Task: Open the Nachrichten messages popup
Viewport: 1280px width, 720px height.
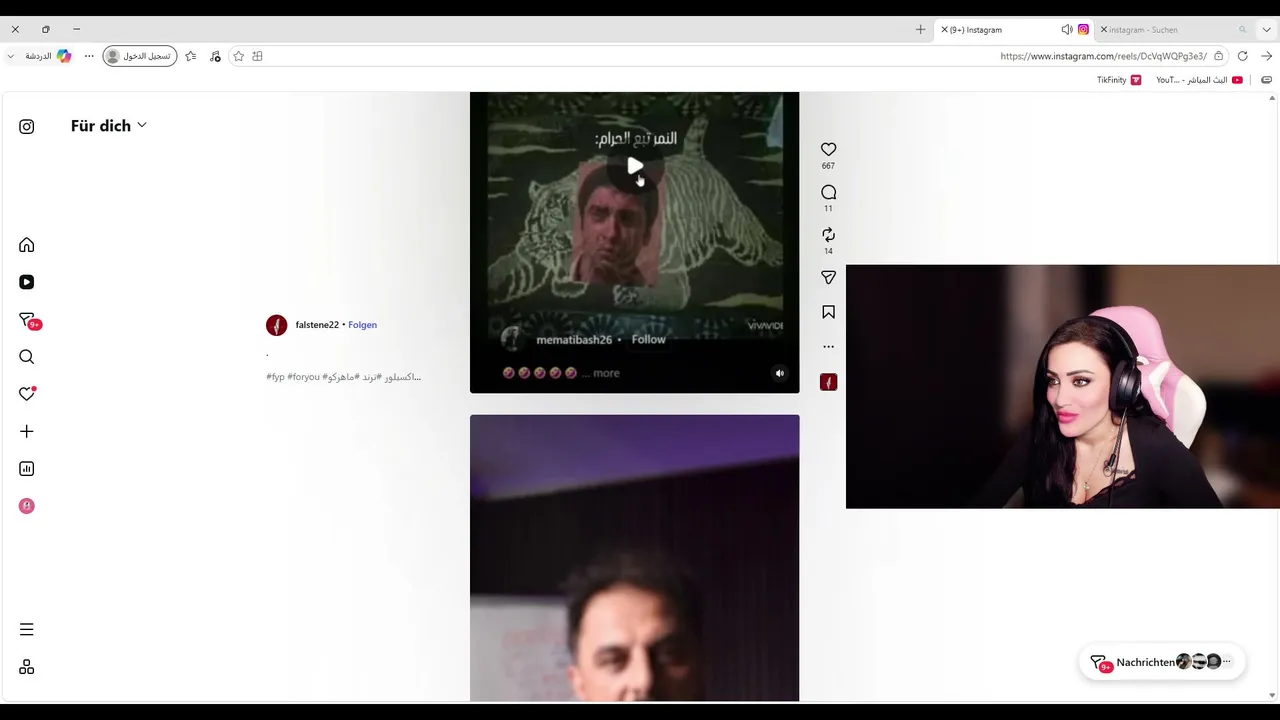Action: tap(1161, 662)
